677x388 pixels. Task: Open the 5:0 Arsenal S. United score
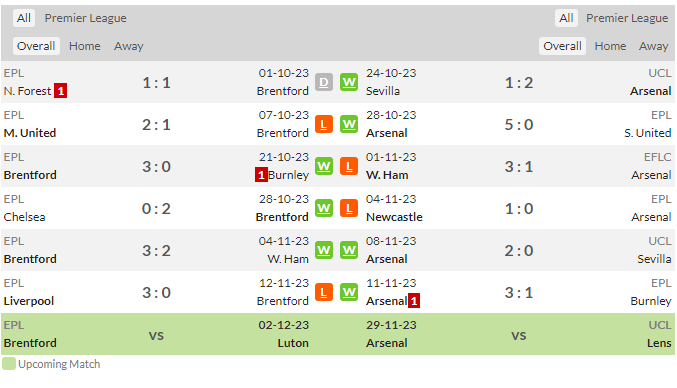pos(519,125)
